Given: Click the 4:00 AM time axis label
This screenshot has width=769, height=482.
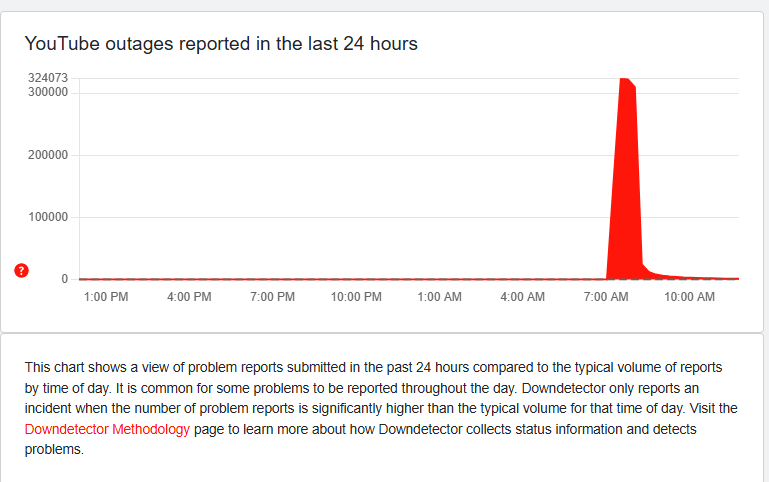Looking at the screenshot, I should (x=522, y=297).
